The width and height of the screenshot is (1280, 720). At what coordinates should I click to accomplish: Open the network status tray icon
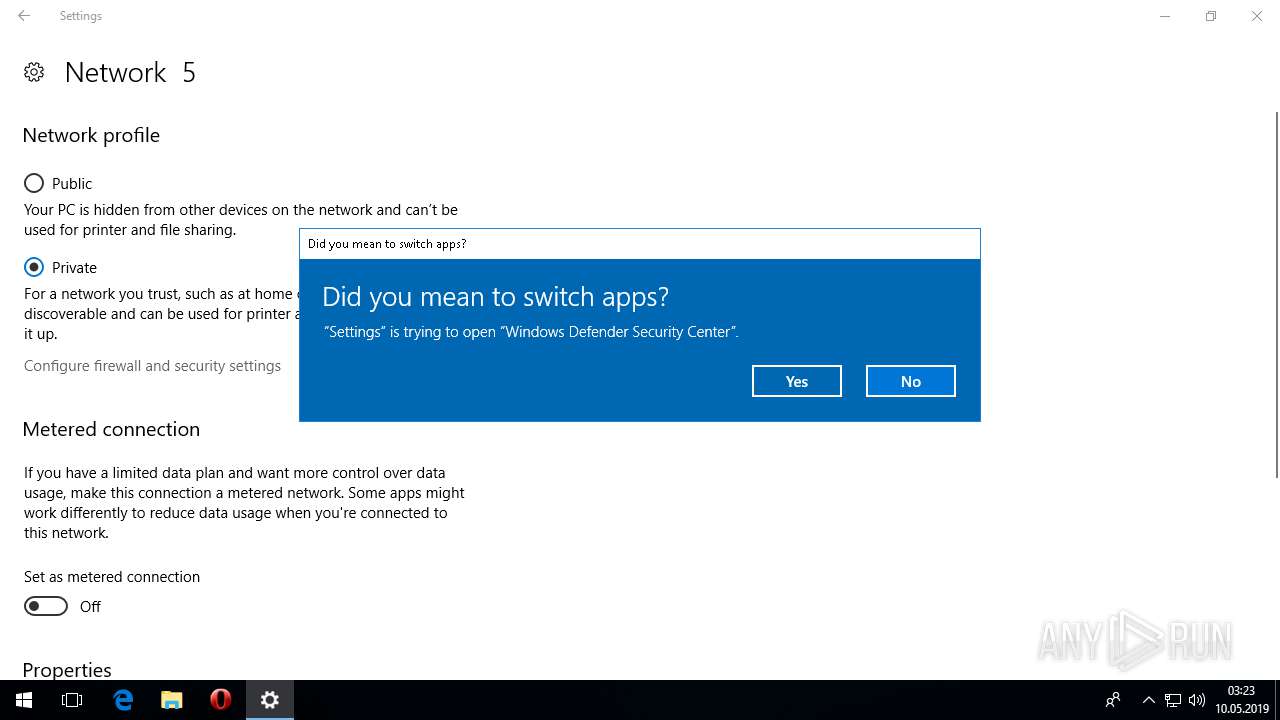(1173, 700)
